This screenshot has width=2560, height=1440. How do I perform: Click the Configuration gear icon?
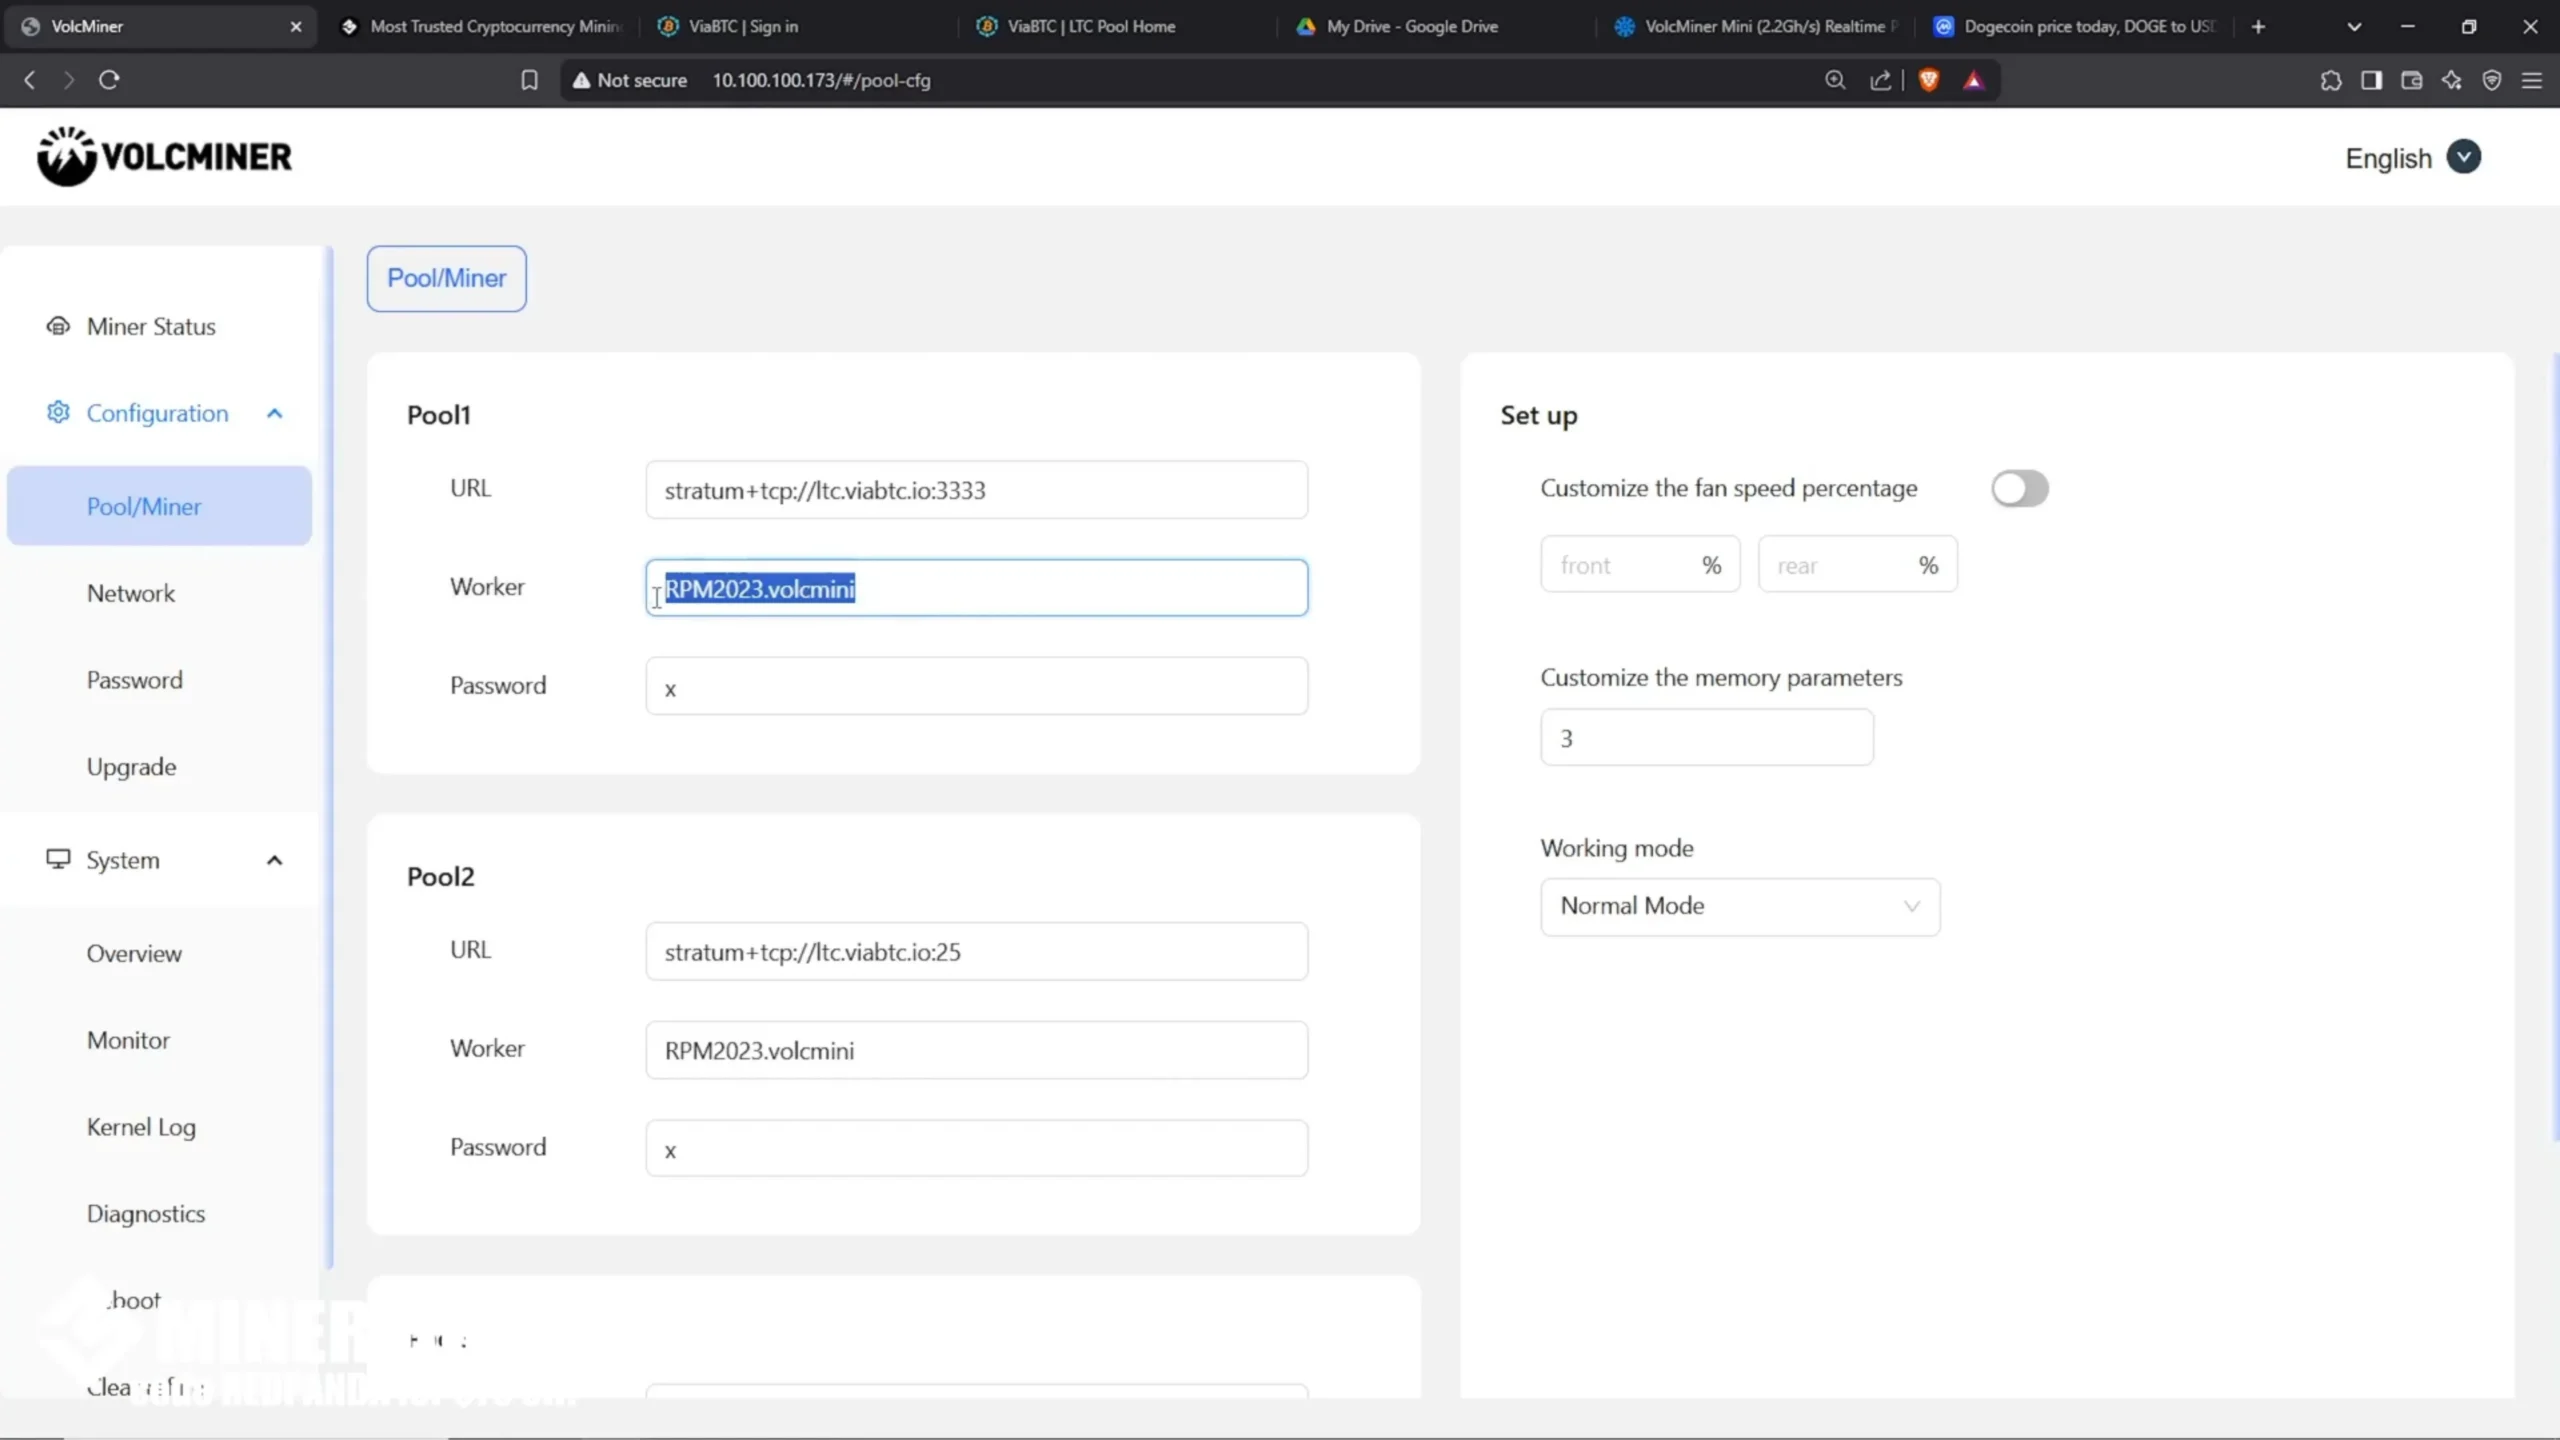(58, 412)
